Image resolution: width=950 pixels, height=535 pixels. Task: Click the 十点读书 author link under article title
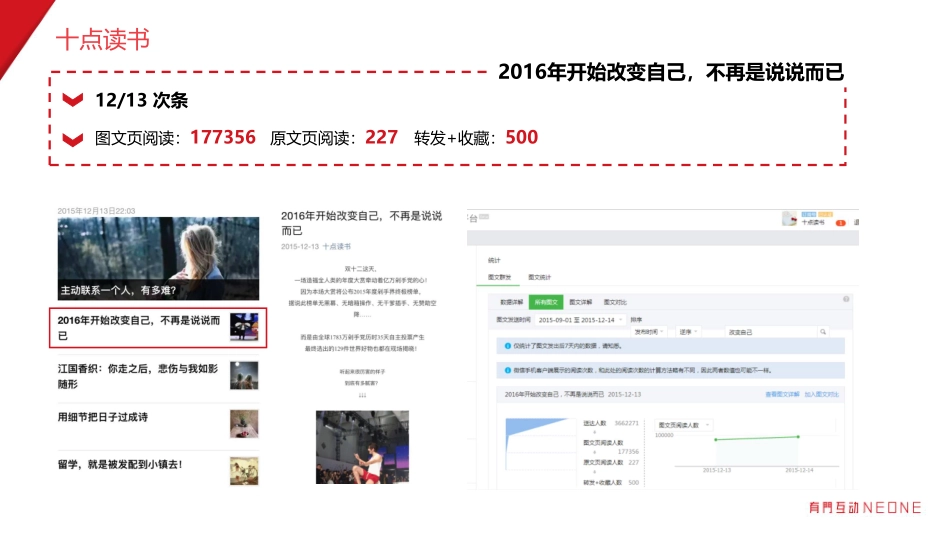(x=336, y=247)
